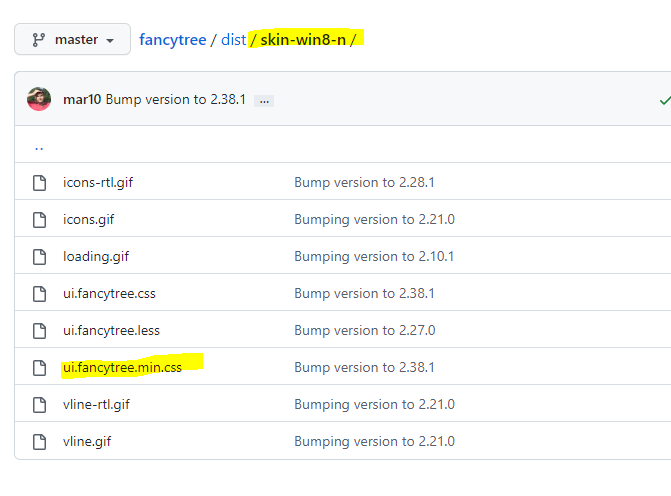Image resolution: width=671 pixels, height=496 pixels.
Task: Click the dropdown caret next to master
Action: (x=110, y=41)
